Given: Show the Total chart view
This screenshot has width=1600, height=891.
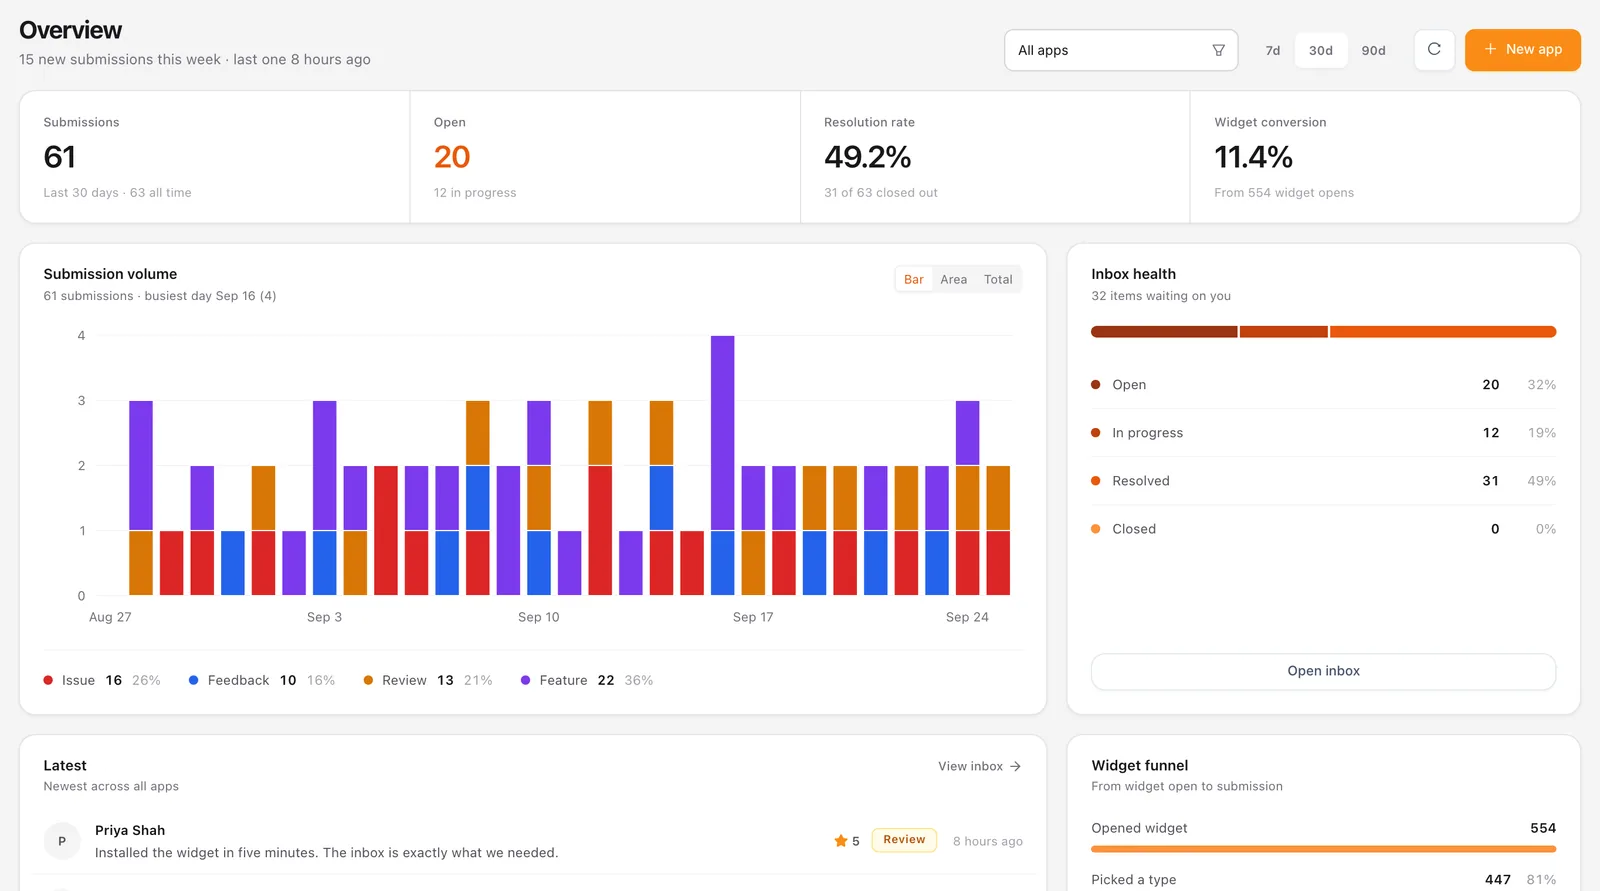Looking at the screenshot, I should click(x=998, y=279).
